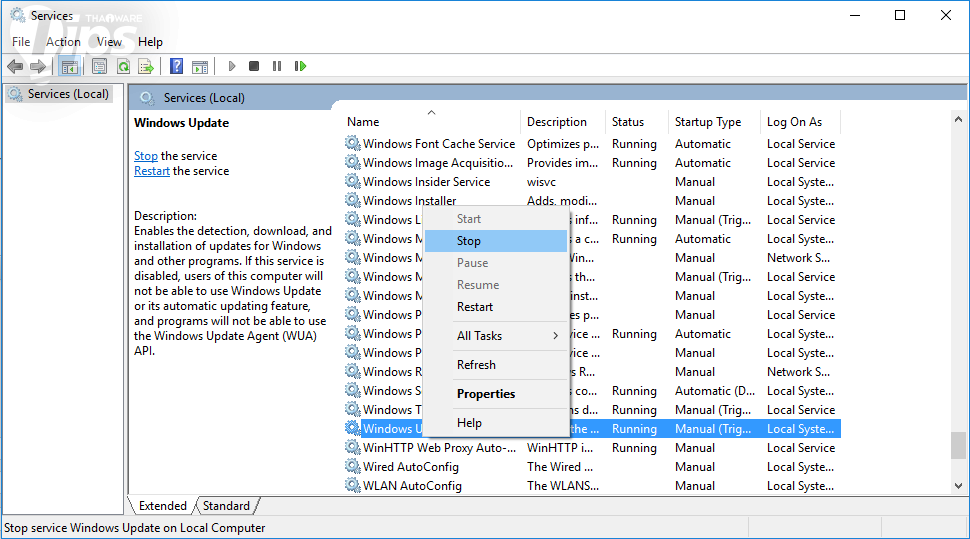The width and height of the screenshot is (970, 539).
Task: Click the vertical scrollbar thumb
Action: [958, 446]
